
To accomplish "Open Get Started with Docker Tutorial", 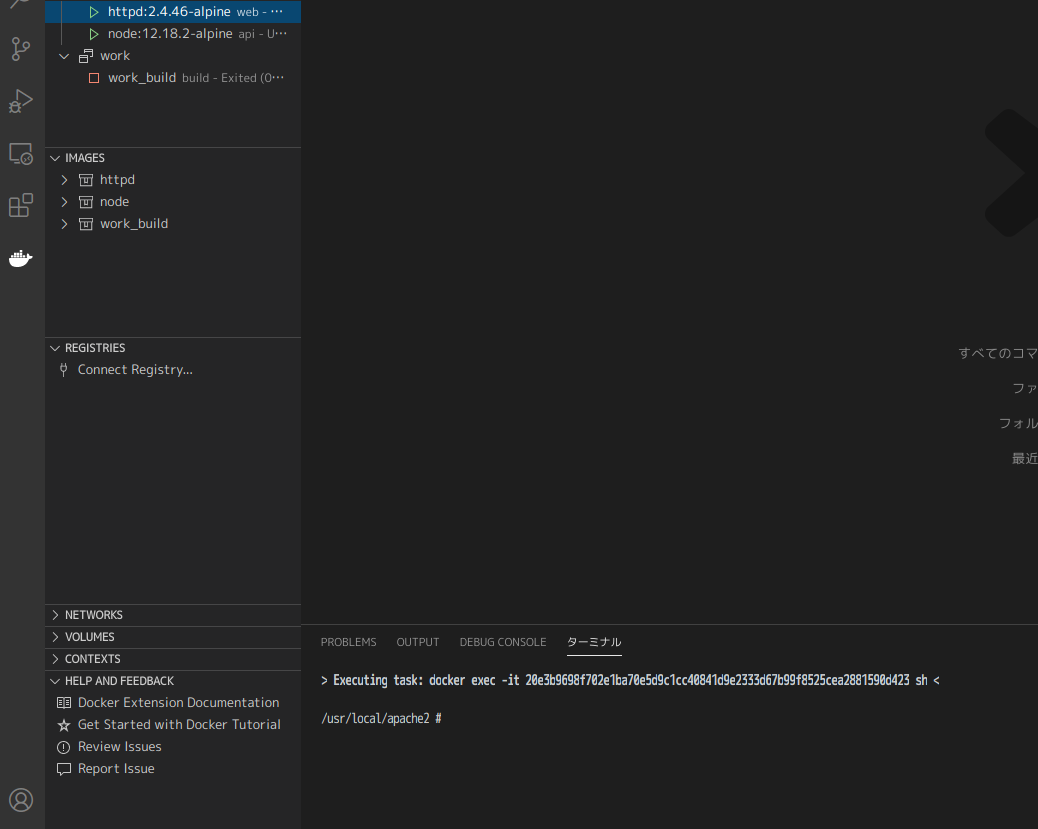I will [x=179, y=725].
